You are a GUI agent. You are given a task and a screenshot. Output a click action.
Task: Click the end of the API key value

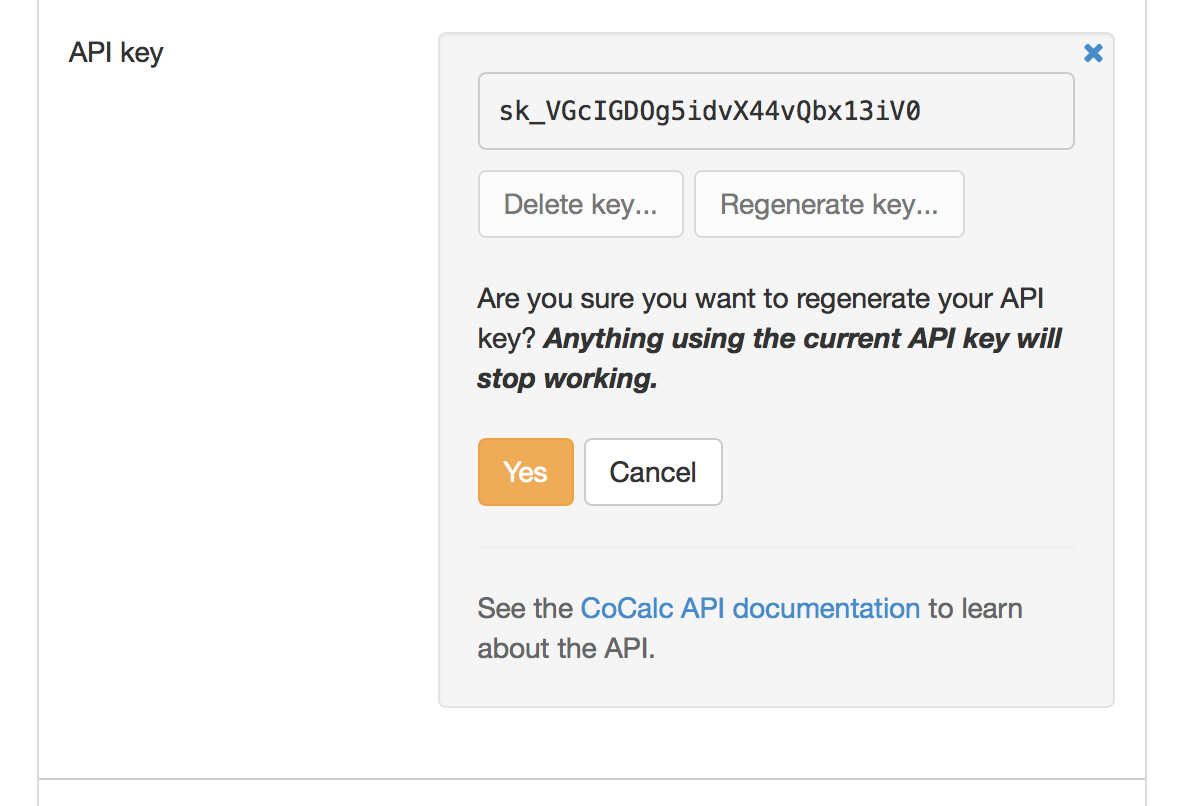coord(912,111)
